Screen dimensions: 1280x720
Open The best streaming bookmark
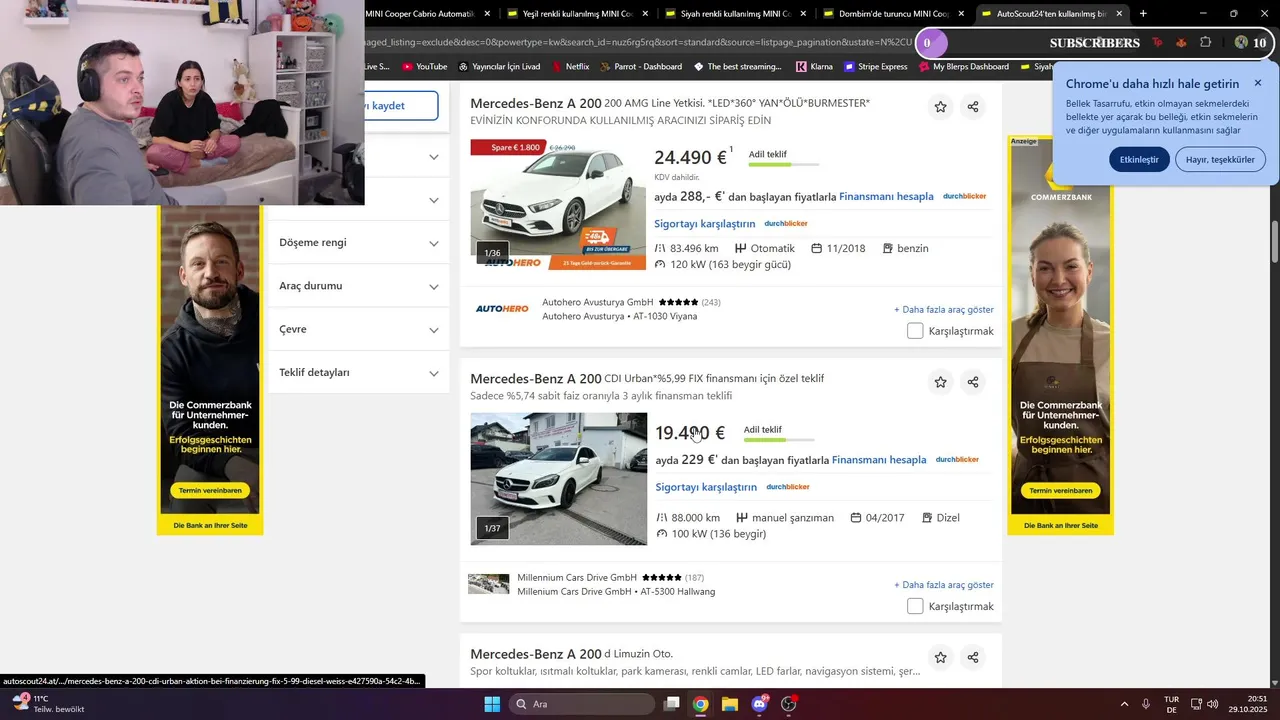pyautogui.click(x=737, y=67)
